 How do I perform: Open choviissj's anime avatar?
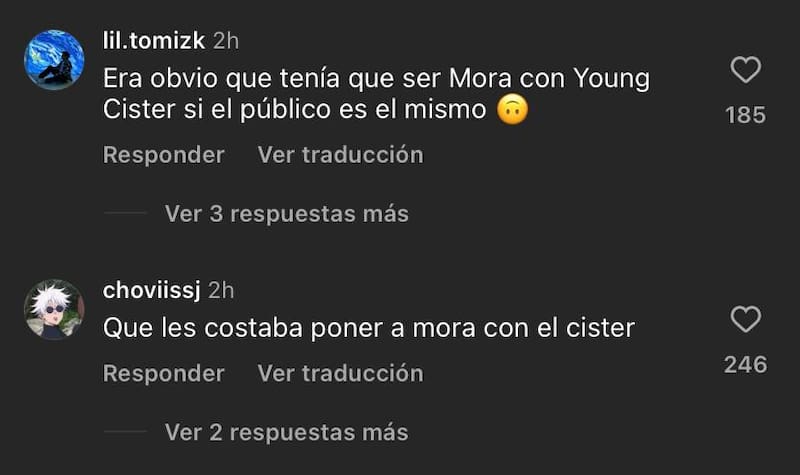54,309
